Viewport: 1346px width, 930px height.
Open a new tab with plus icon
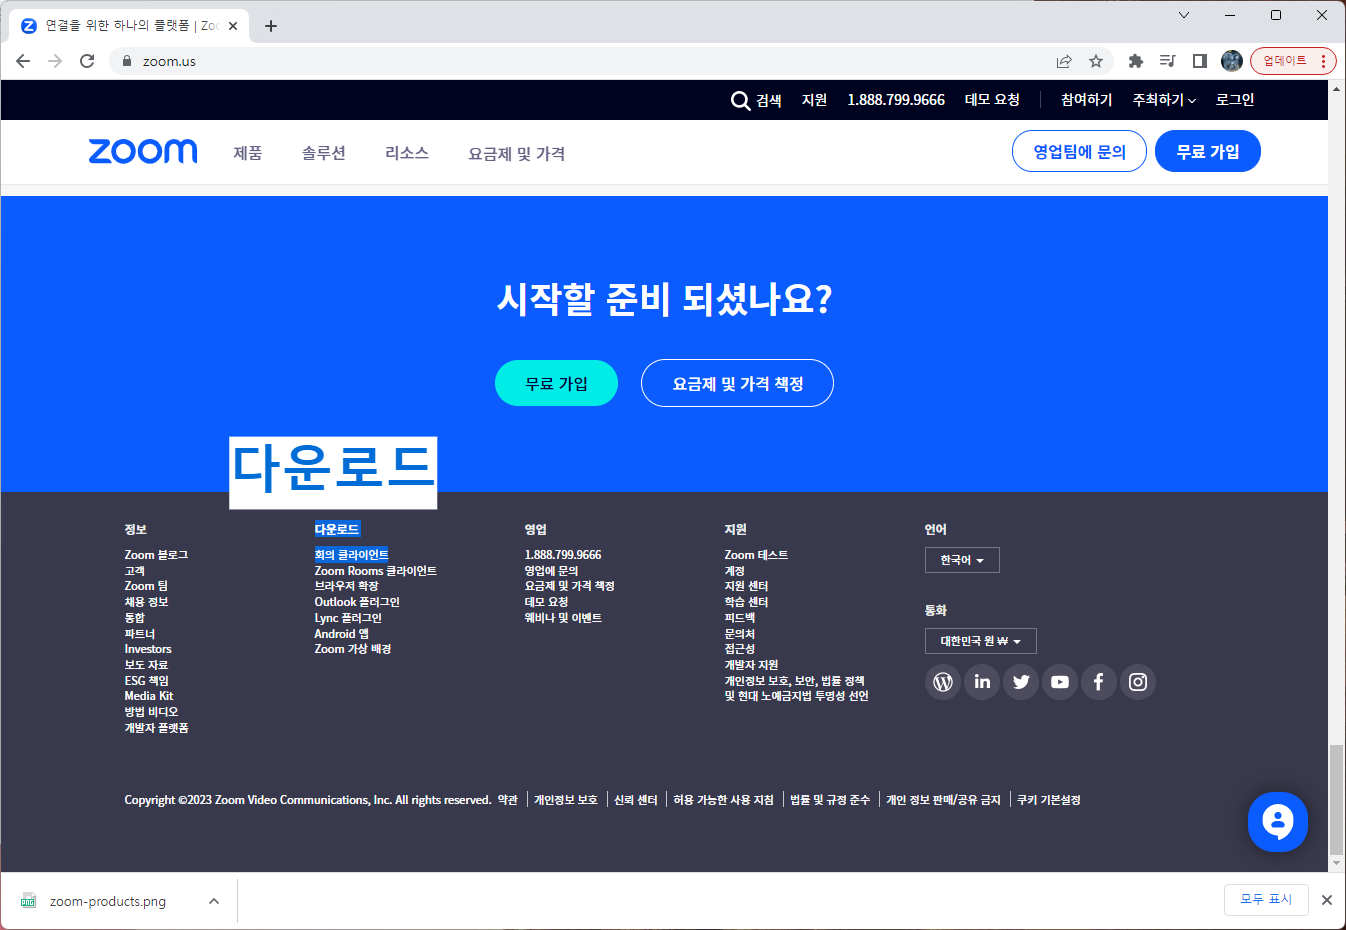271,26
